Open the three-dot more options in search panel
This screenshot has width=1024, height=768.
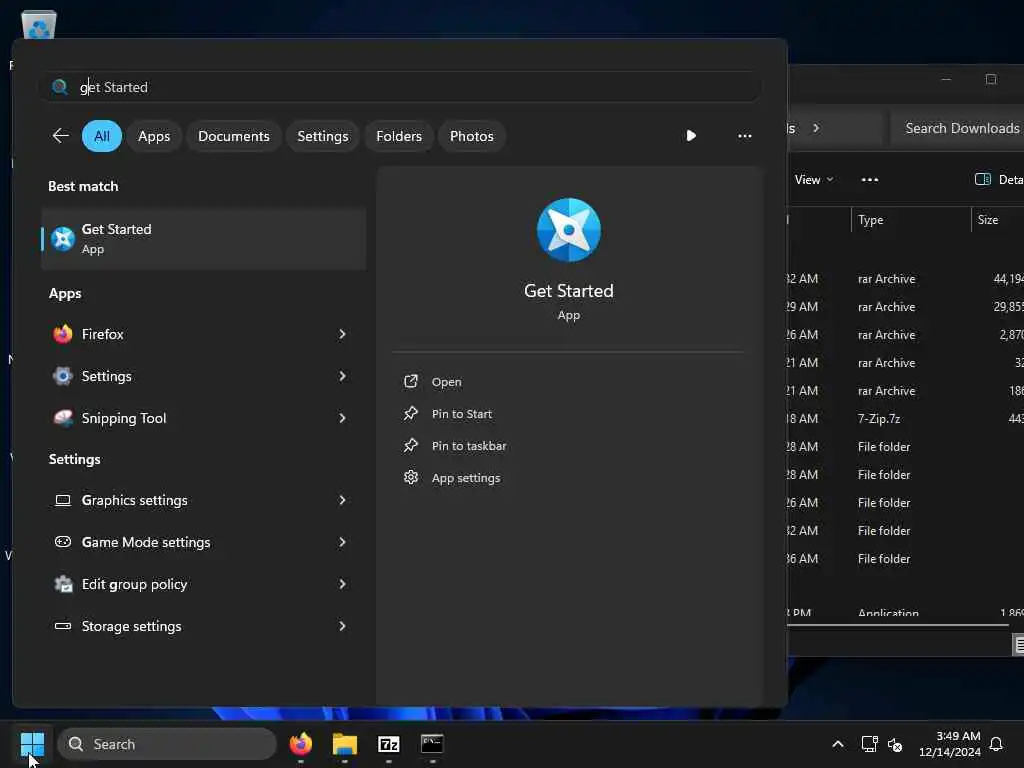(x=744, y=136)
